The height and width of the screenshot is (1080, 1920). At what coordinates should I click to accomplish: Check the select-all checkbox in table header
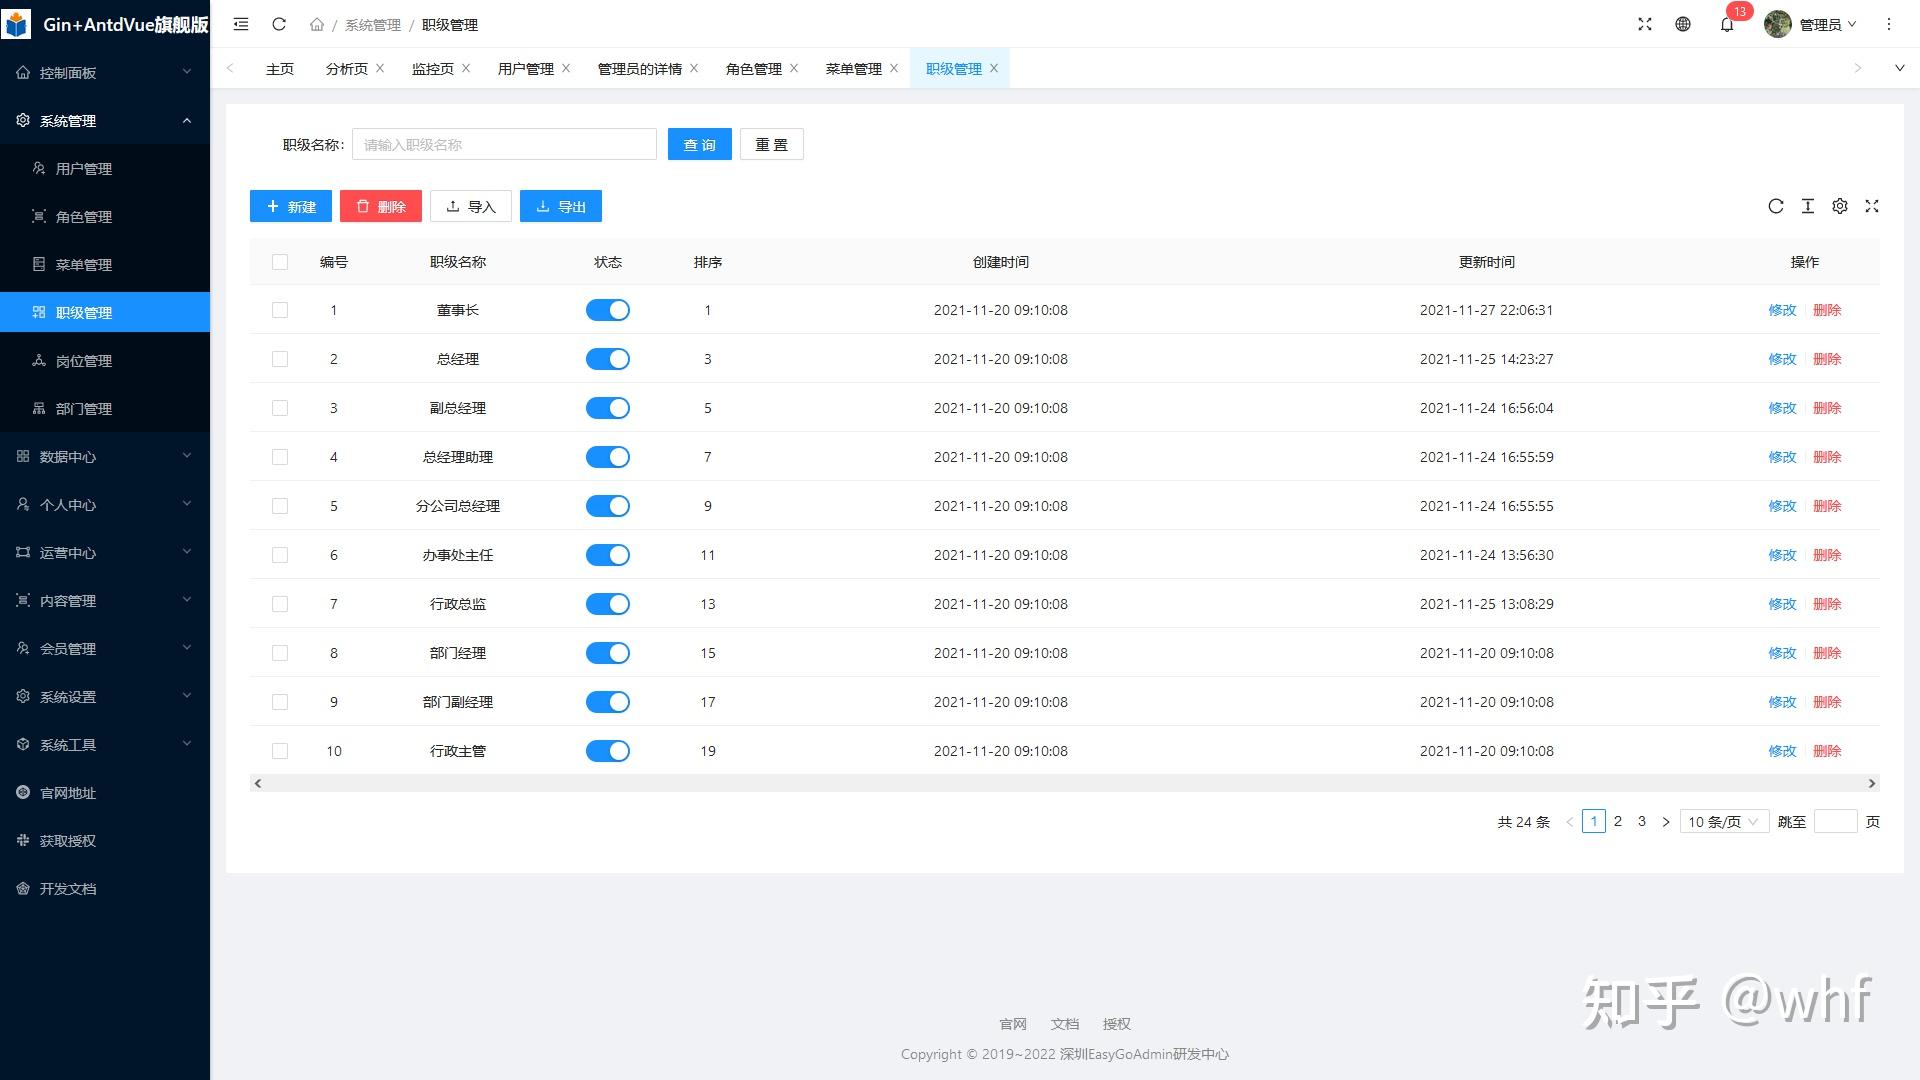pos(280,262)
